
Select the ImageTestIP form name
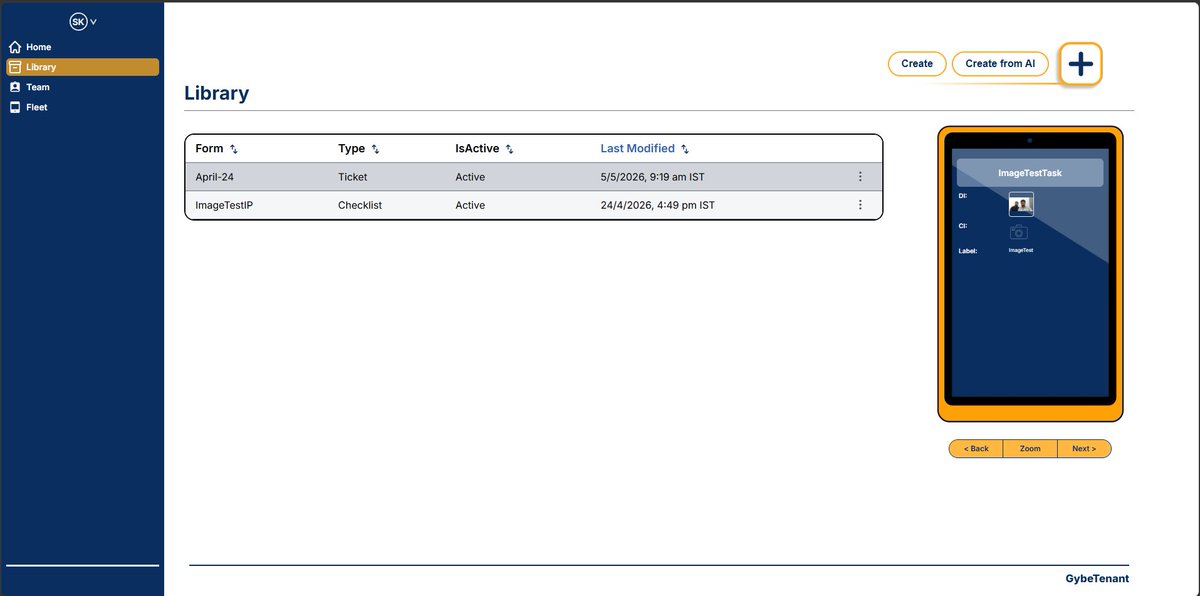[226, 205]
